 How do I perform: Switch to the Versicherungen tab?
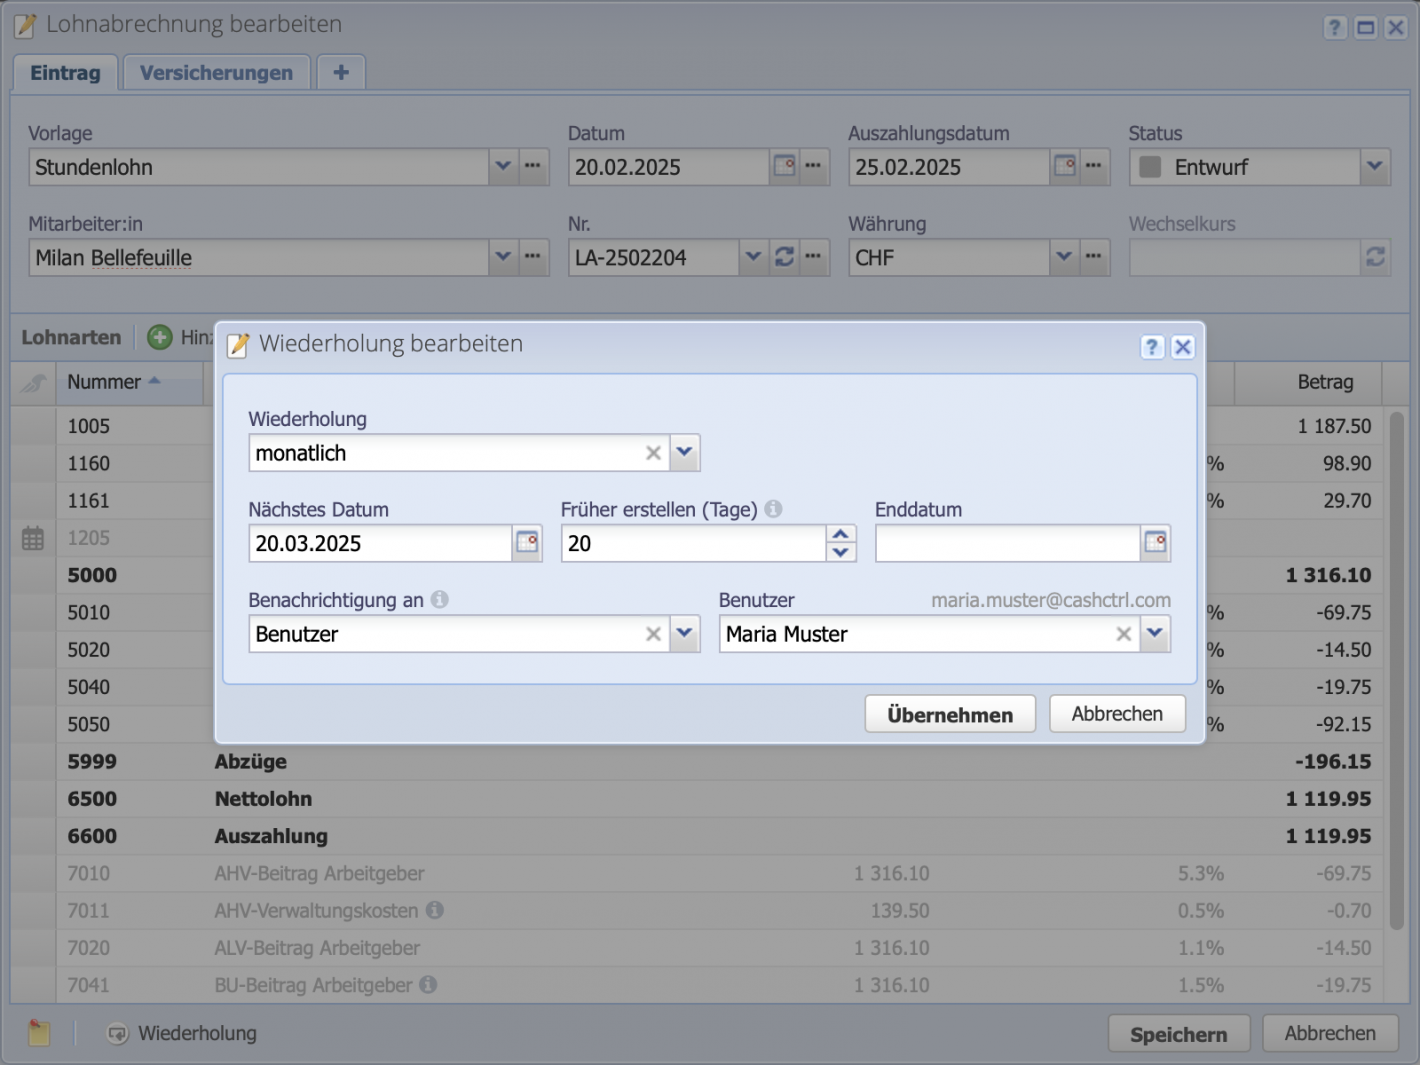click(x=216, y=73)
